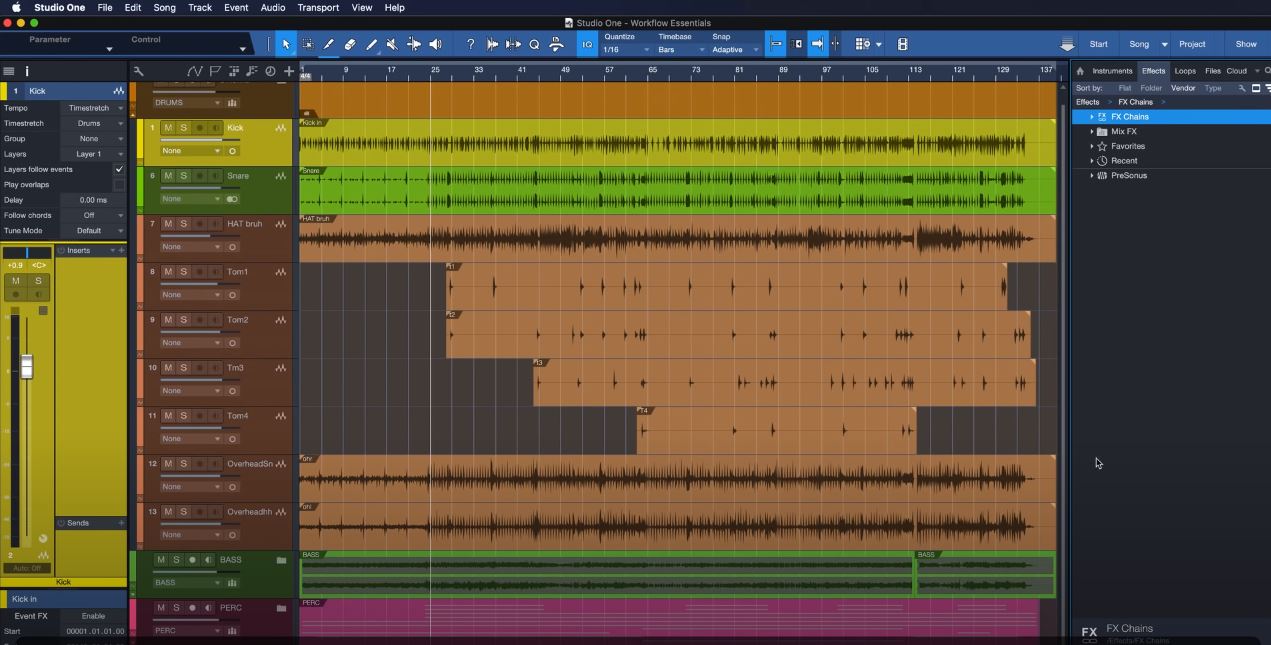
Task: Select the Listen speaker tool
Action: pyautogui.click(x=435, y=44)
